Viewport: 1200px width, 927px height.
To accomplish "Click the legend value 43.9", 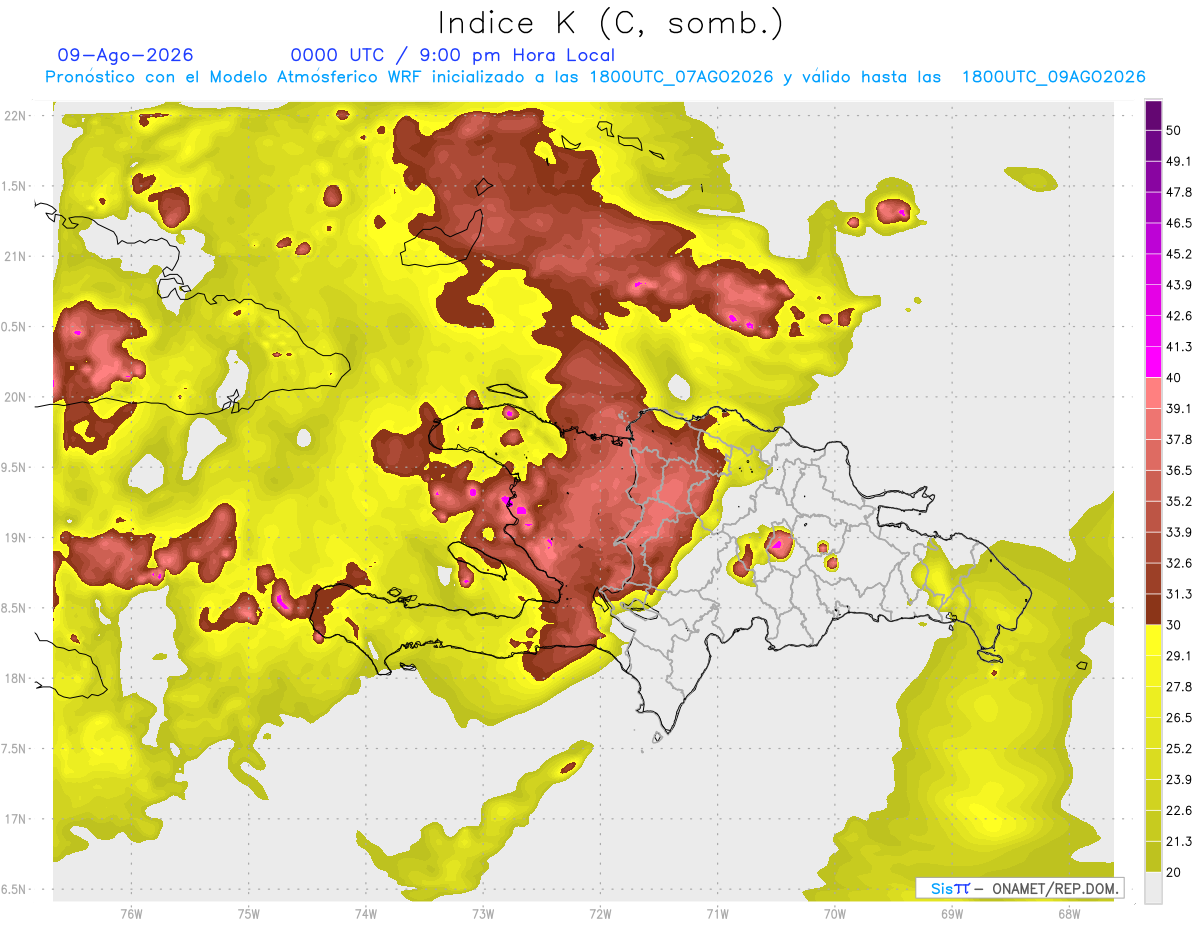I will [1179, 285].
